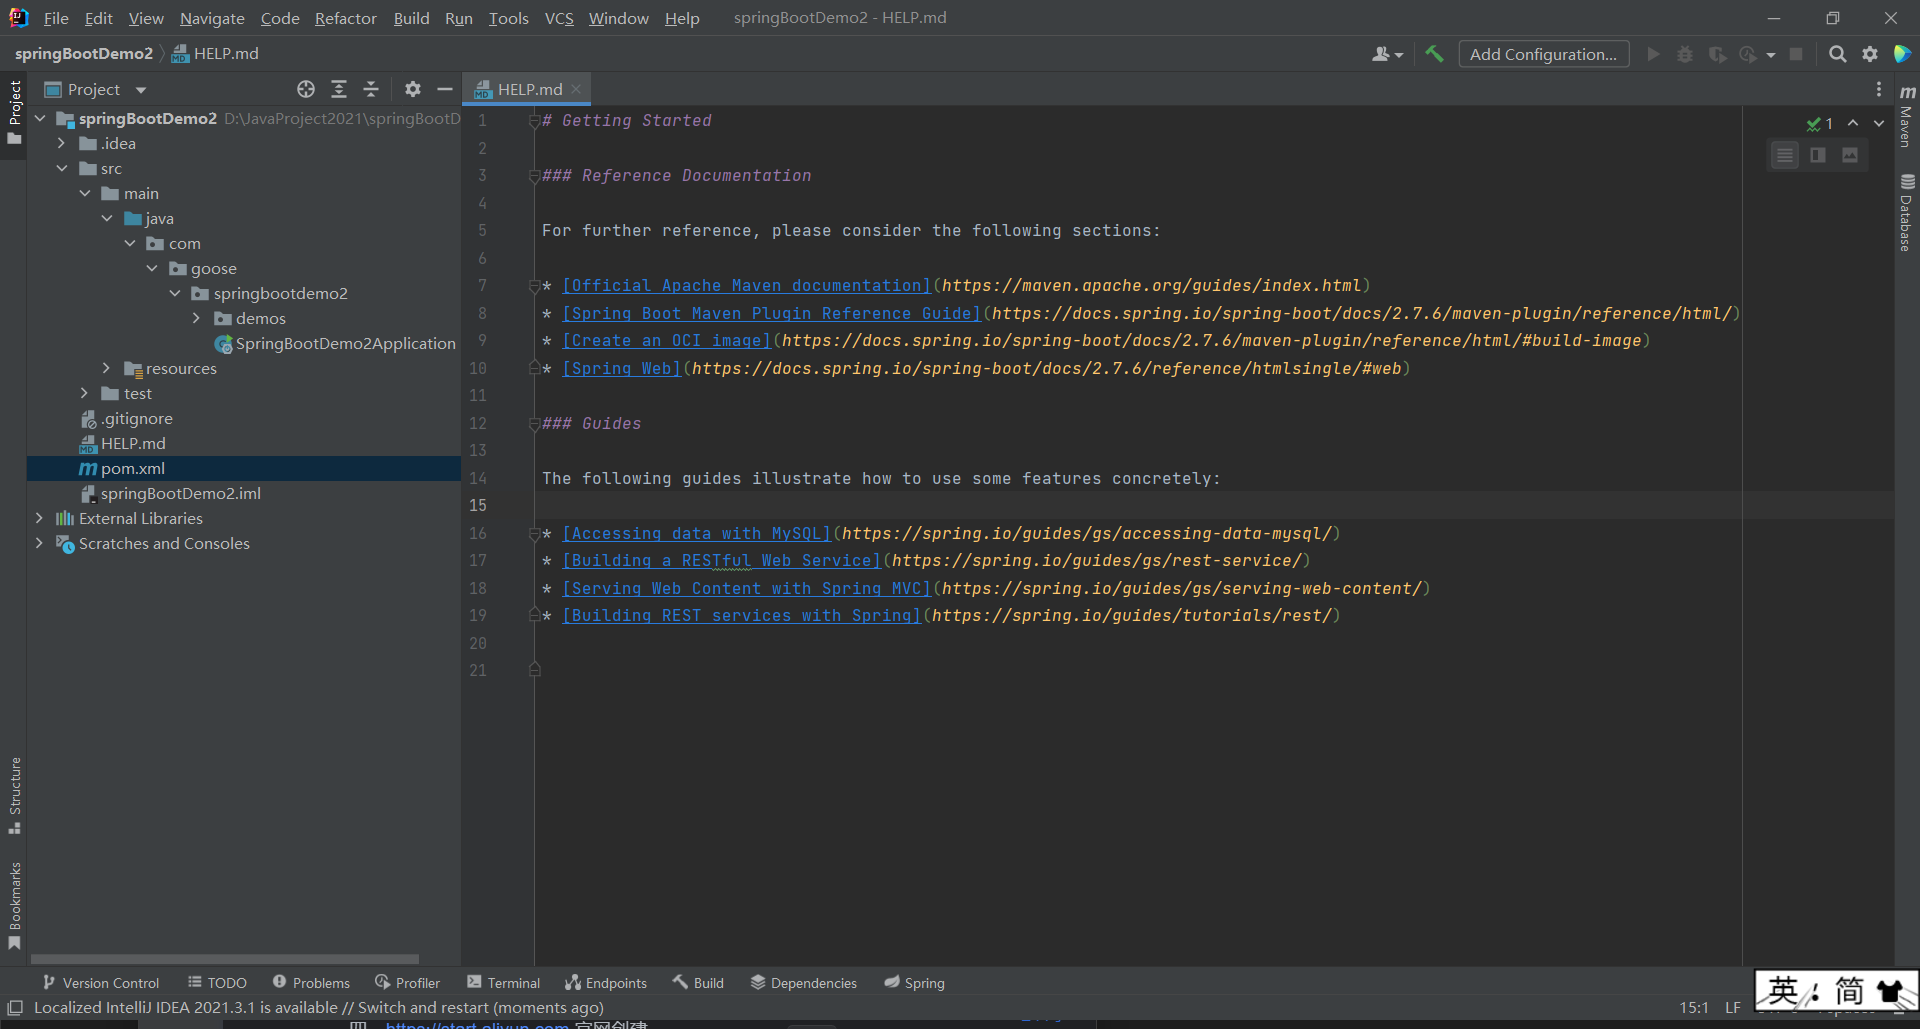Image resolution: width=1920 pixels, height=1029 pixels.
Task: Toggle the Project side tool window
Action: pos(14,112)
